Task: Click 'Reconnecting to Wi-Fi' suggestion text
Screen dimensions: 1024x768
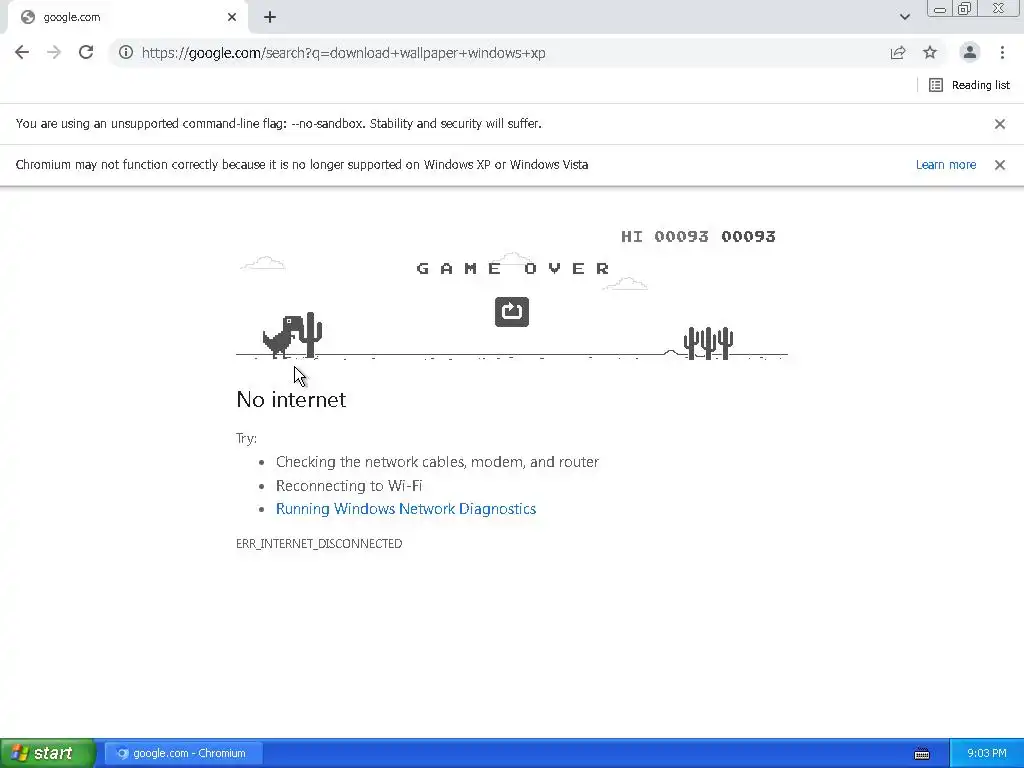Action: coord(349,486)
